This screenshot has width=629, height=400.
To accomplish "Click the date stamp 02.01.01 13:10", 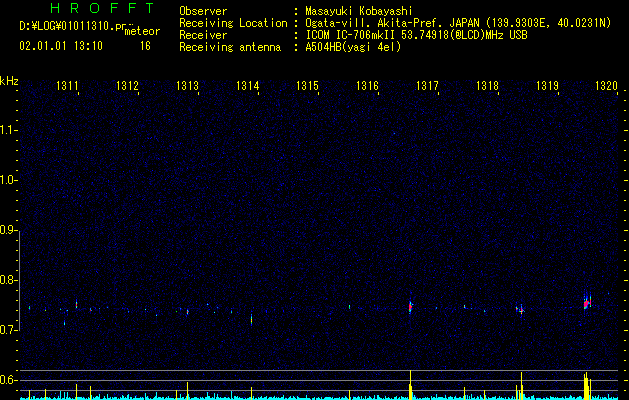I will tap(61, 46).
